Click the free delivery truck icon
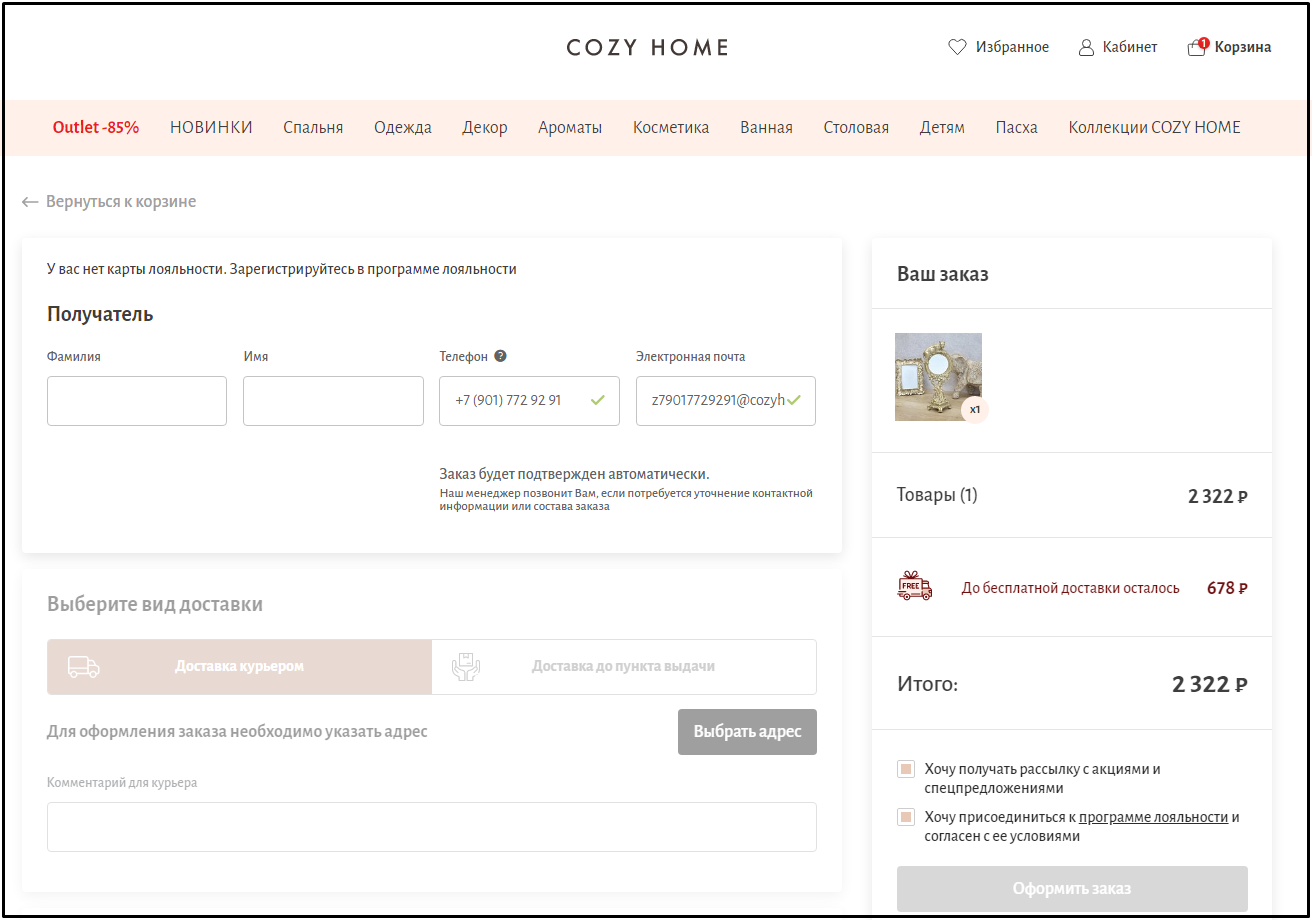 (914, 587)
